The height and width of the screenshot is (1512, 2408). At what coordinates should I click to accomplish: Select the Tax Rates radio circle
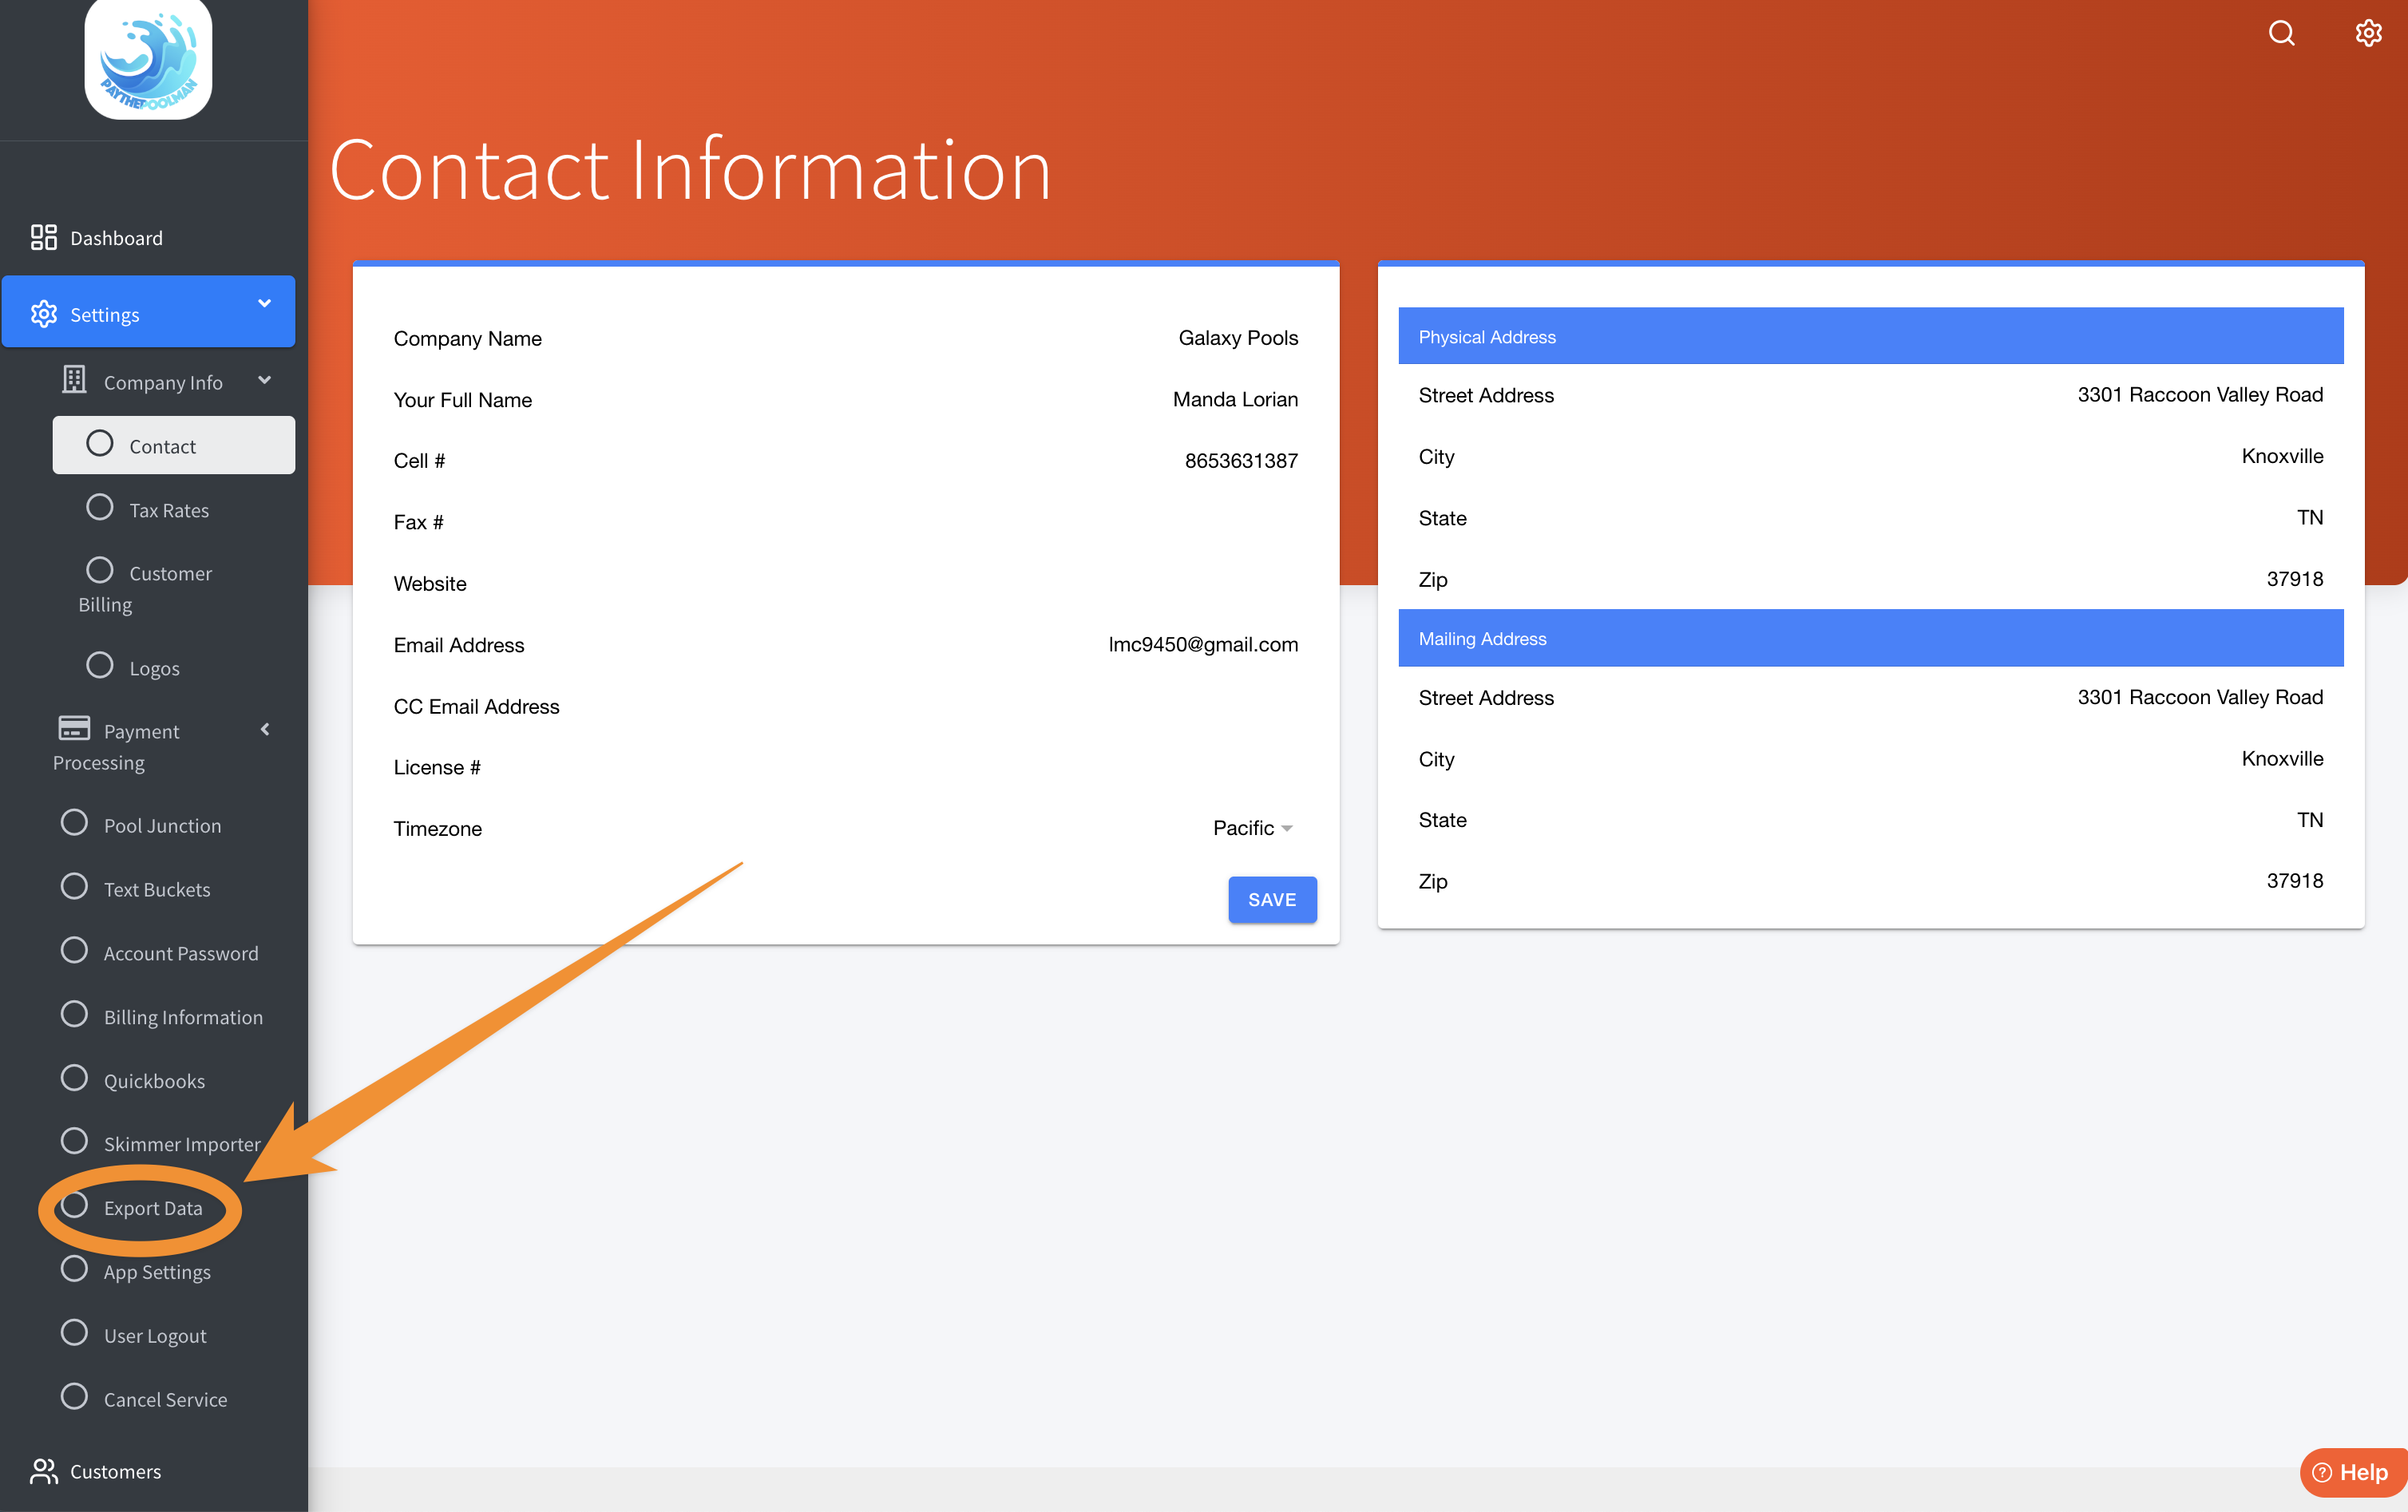99,508
